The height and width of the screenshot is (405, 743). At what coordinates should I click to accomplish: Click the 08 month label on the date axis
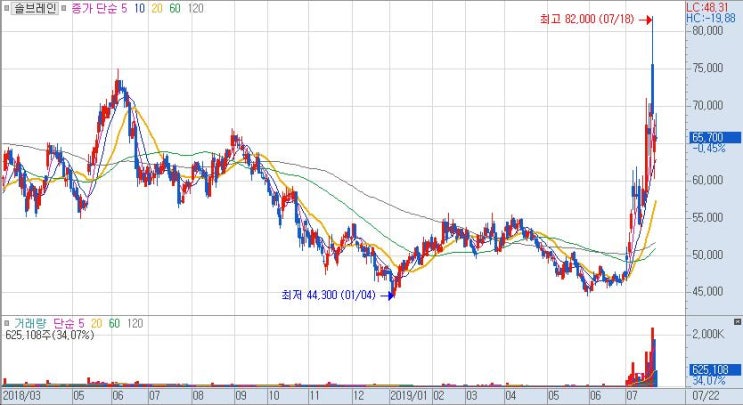(198, 395)
